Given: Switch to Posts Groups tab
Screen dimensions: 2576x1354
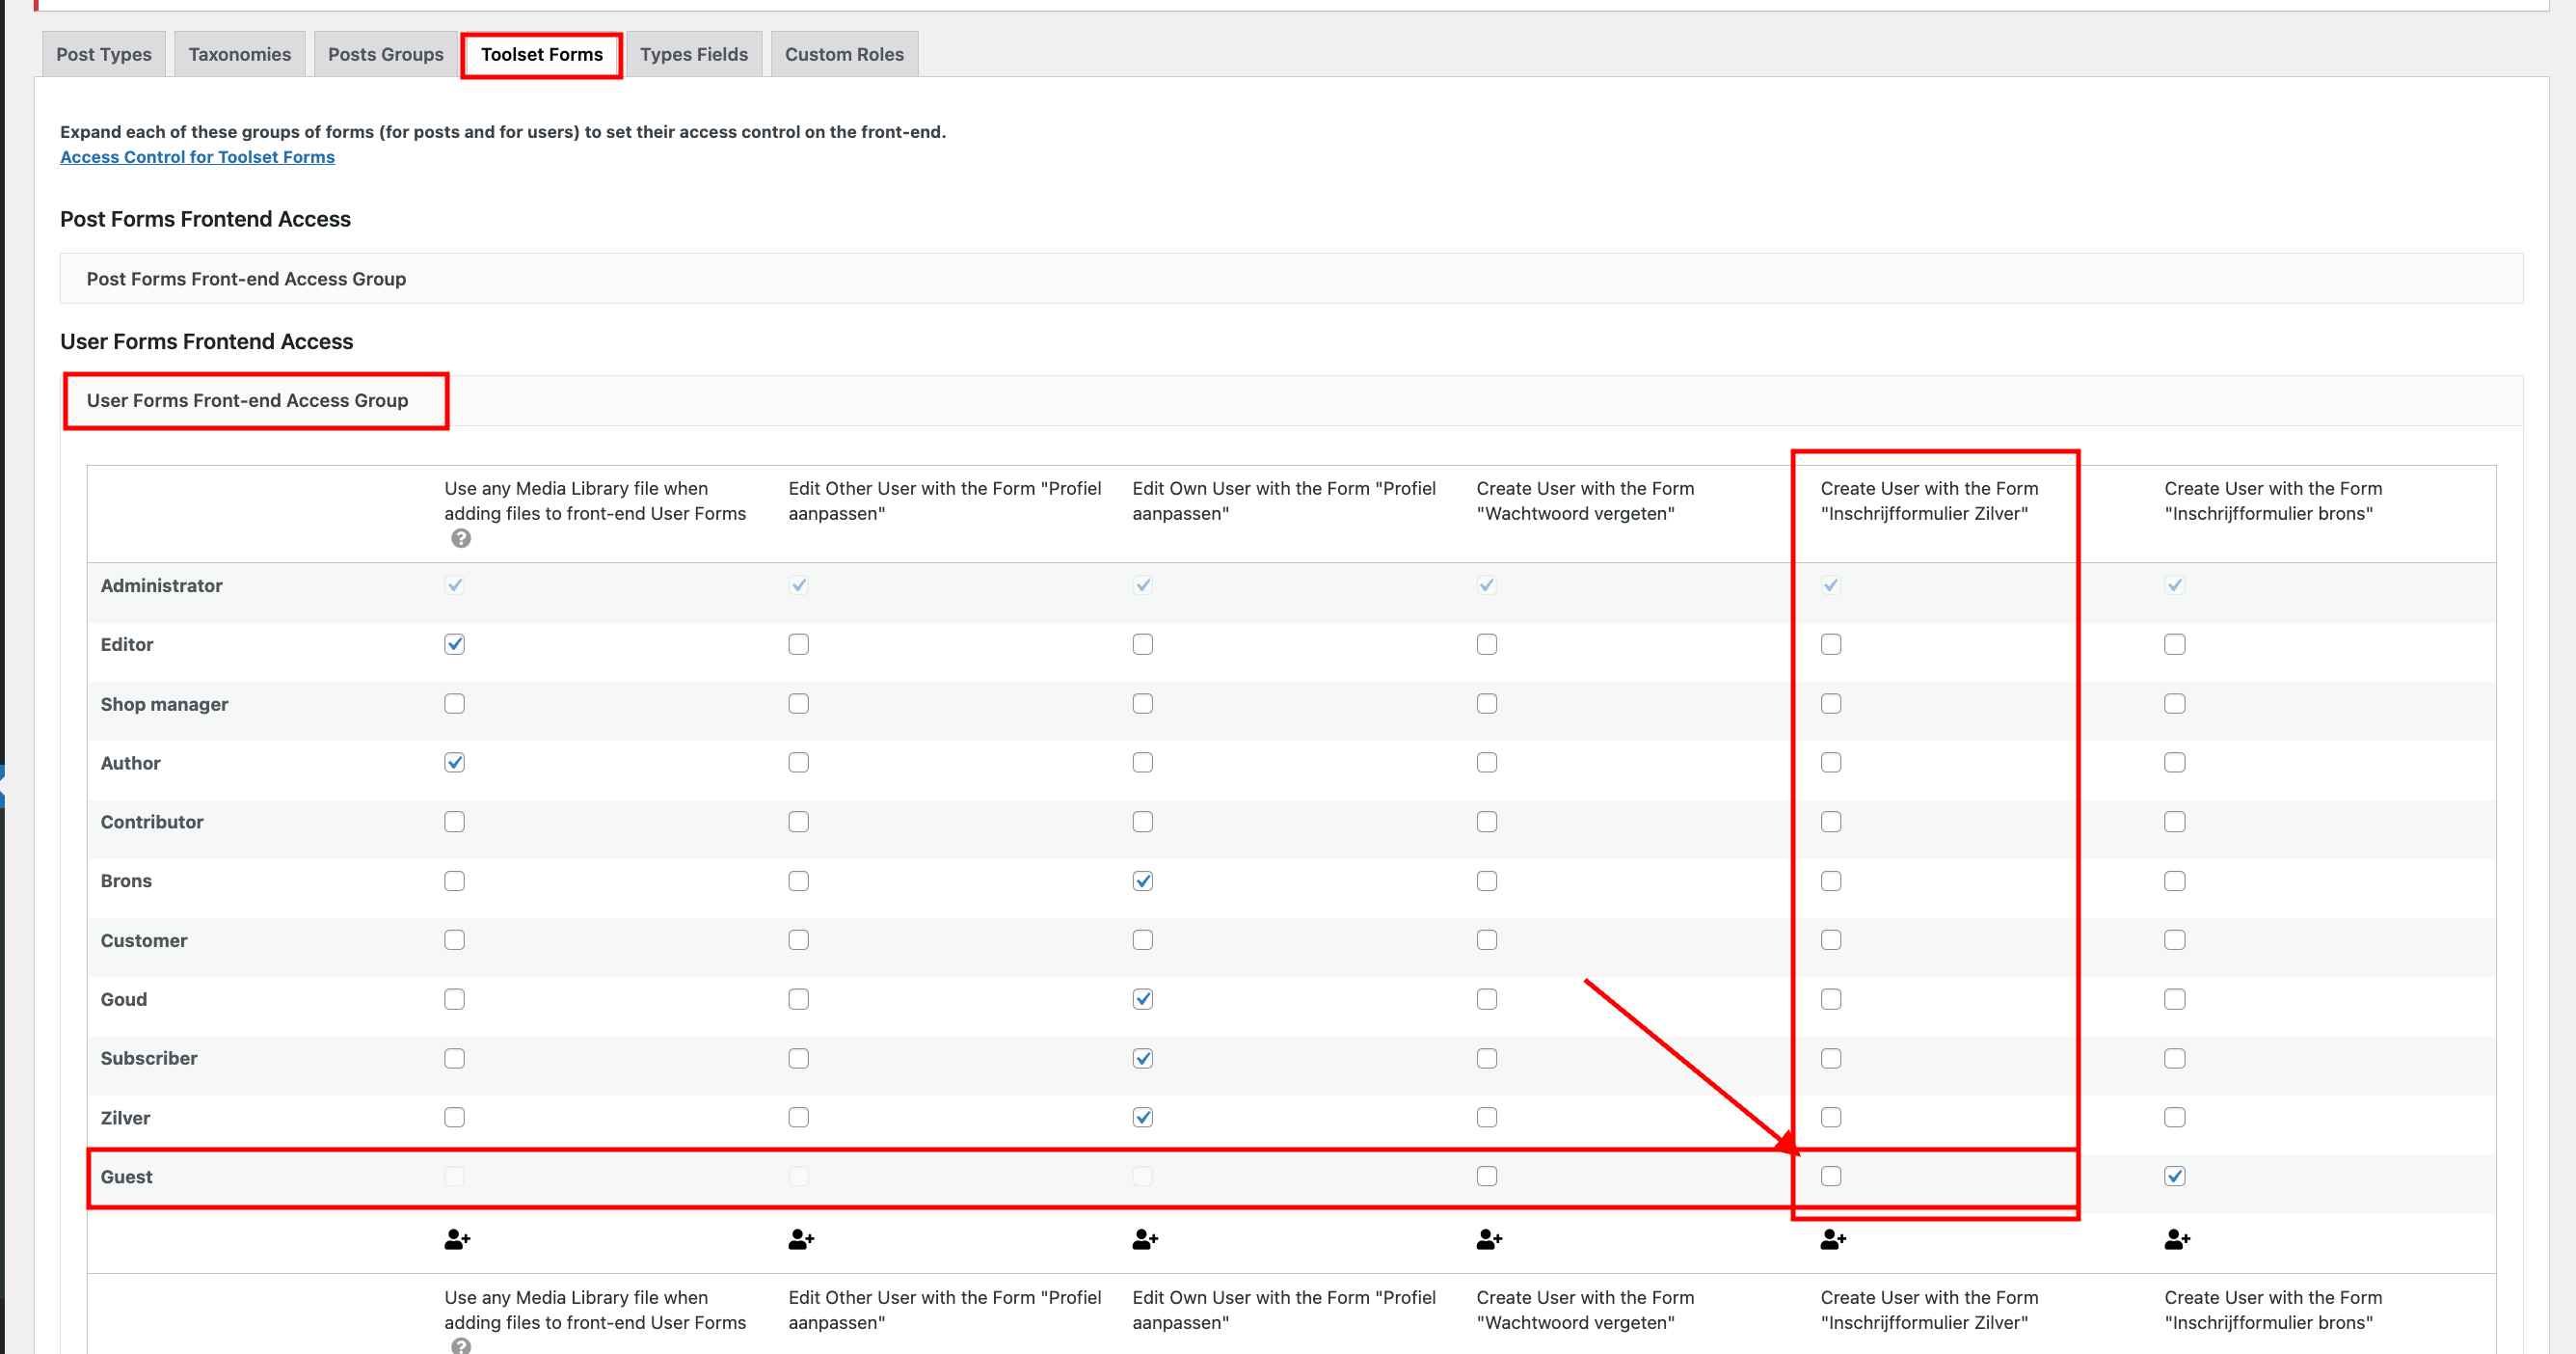Looking at the screenshot, I should [386, 54].
